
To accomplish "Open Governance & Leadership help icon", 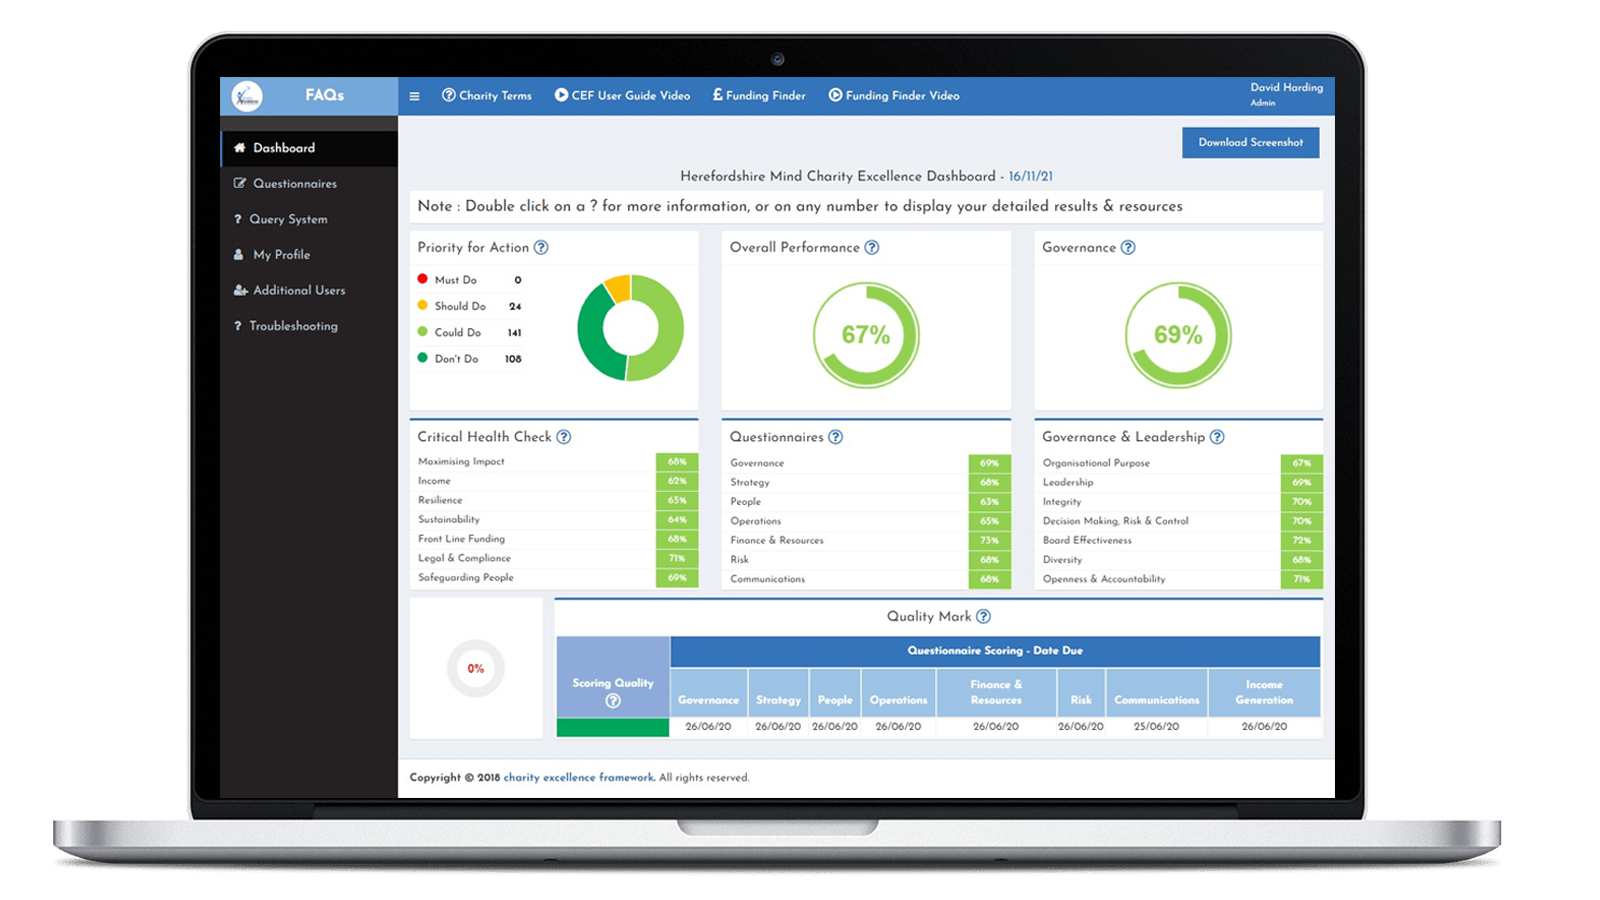I will click(1217, 437).
